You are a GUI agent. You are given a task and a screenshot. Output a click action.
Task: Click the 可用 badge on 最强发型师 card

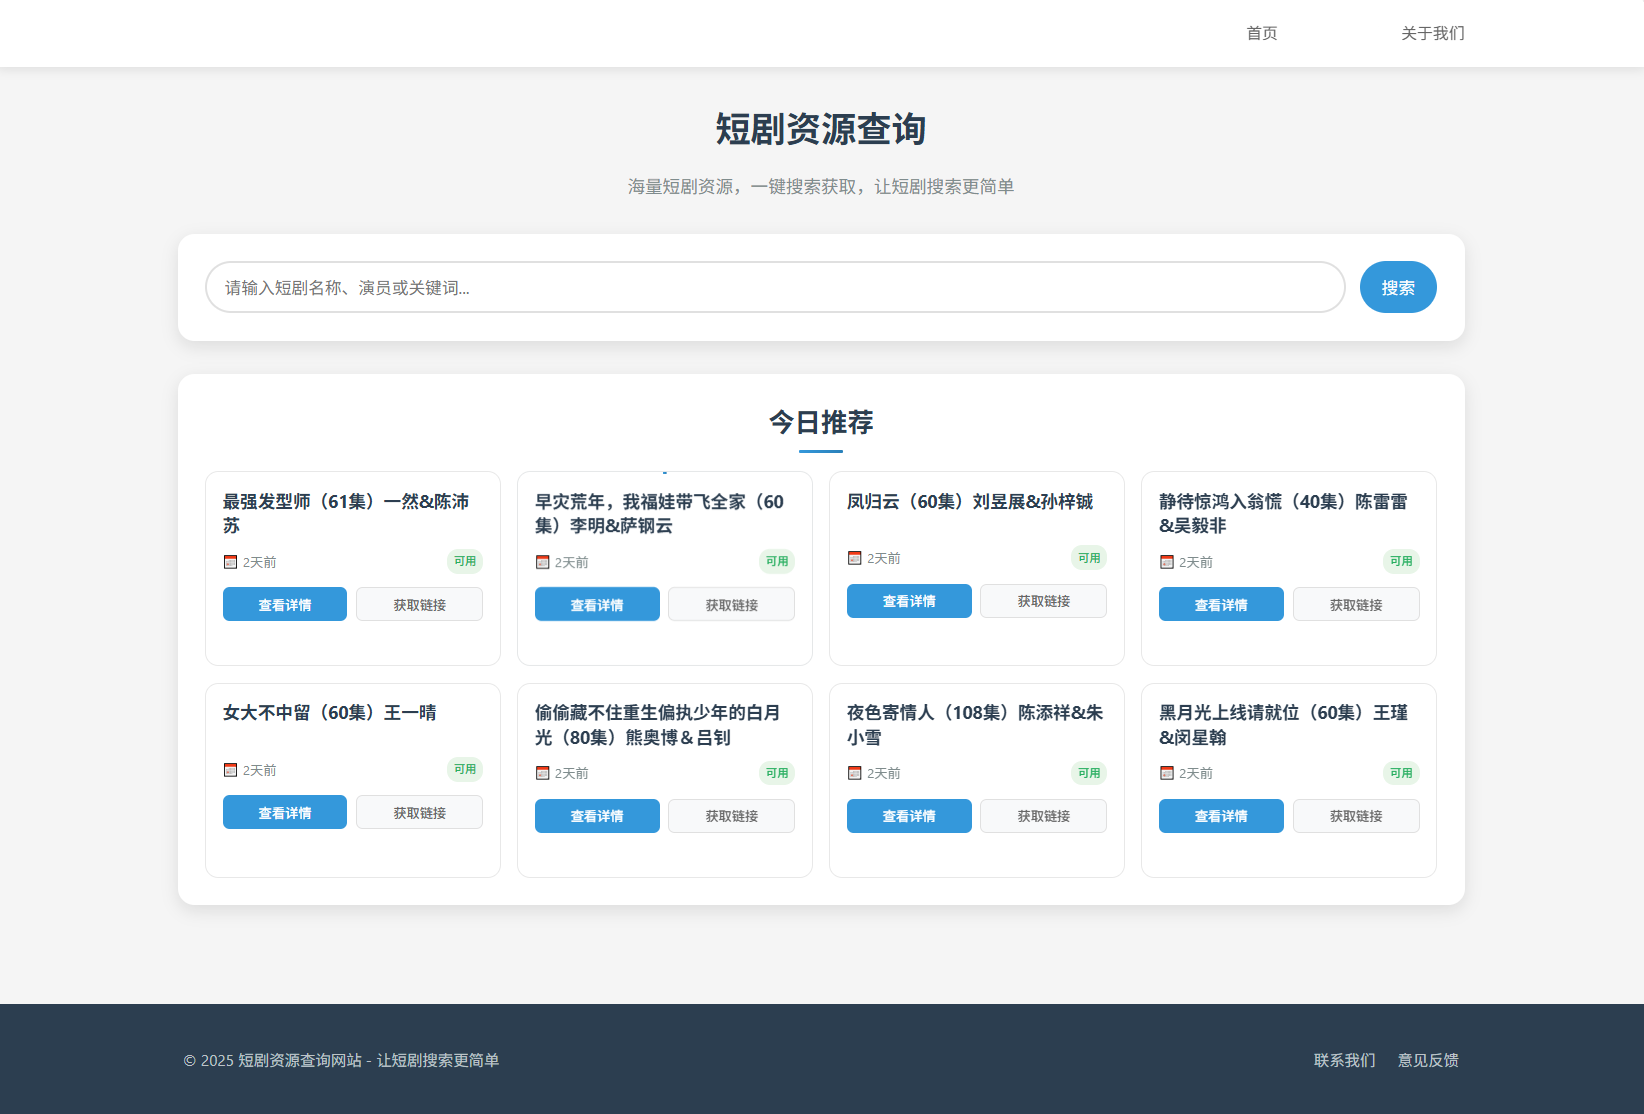point(464,561)
